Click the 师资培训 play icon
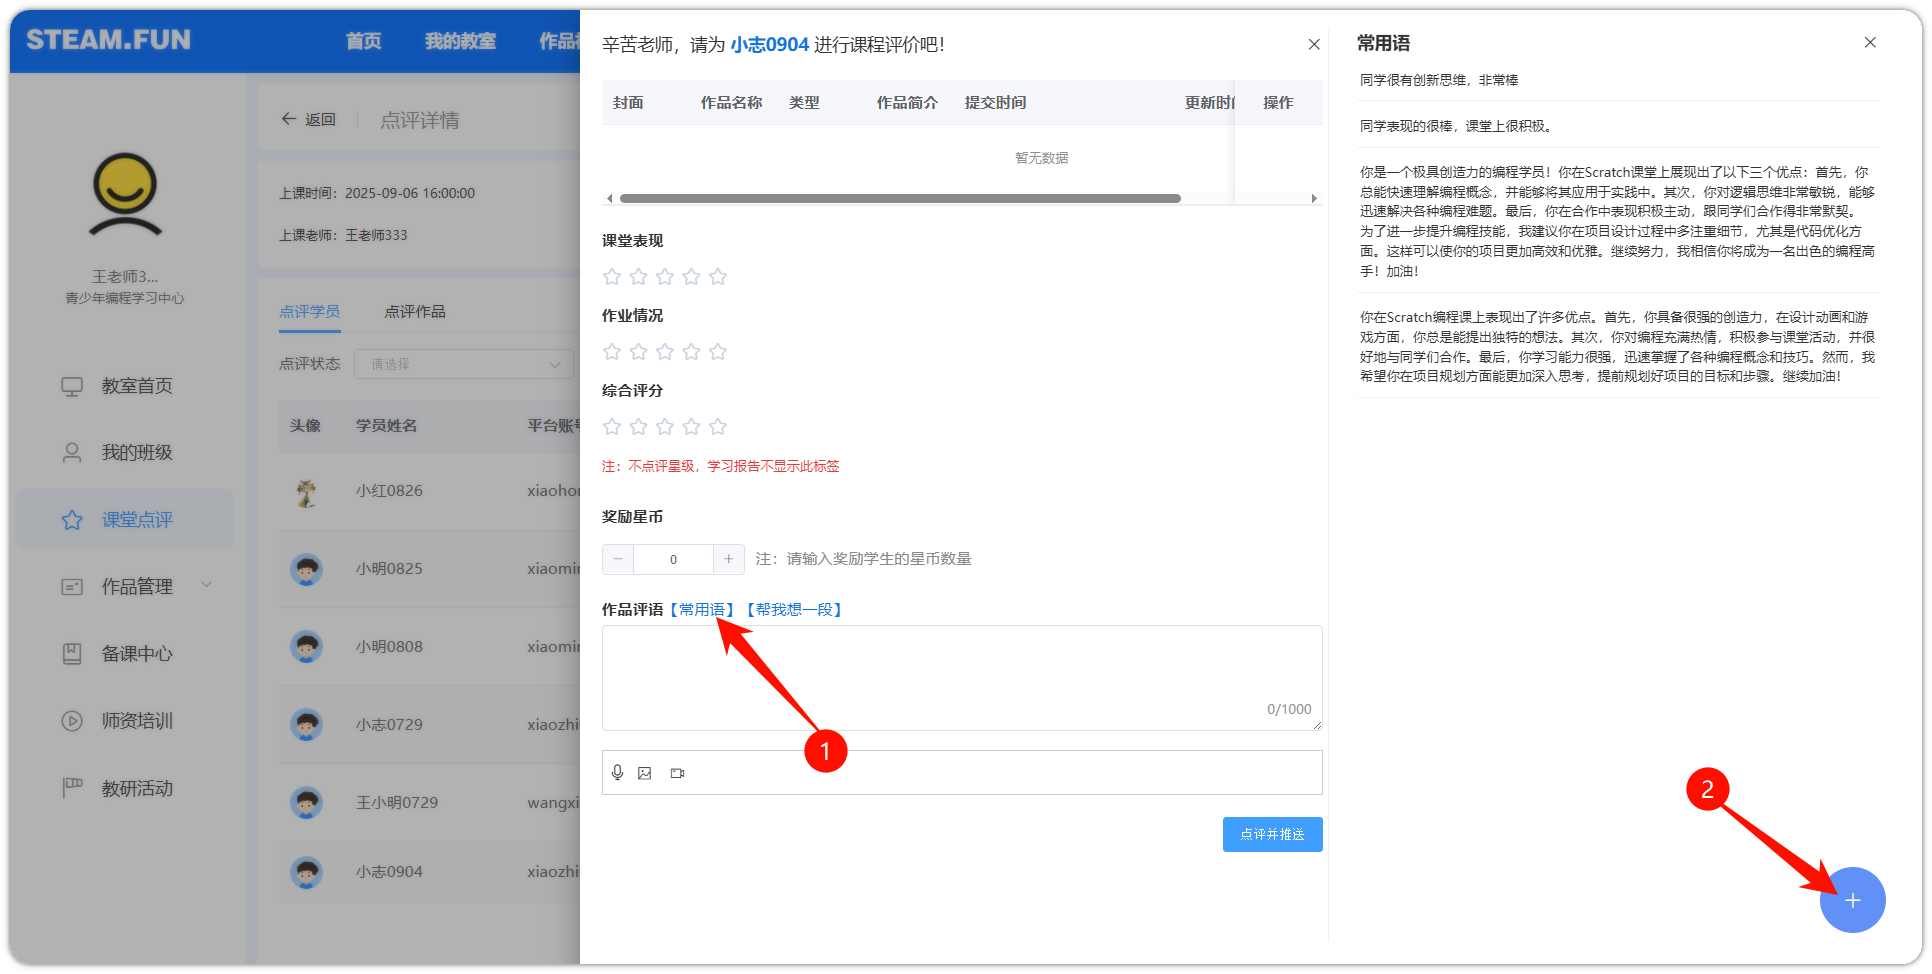This screenshot has width=1932, height=974. 72,721
